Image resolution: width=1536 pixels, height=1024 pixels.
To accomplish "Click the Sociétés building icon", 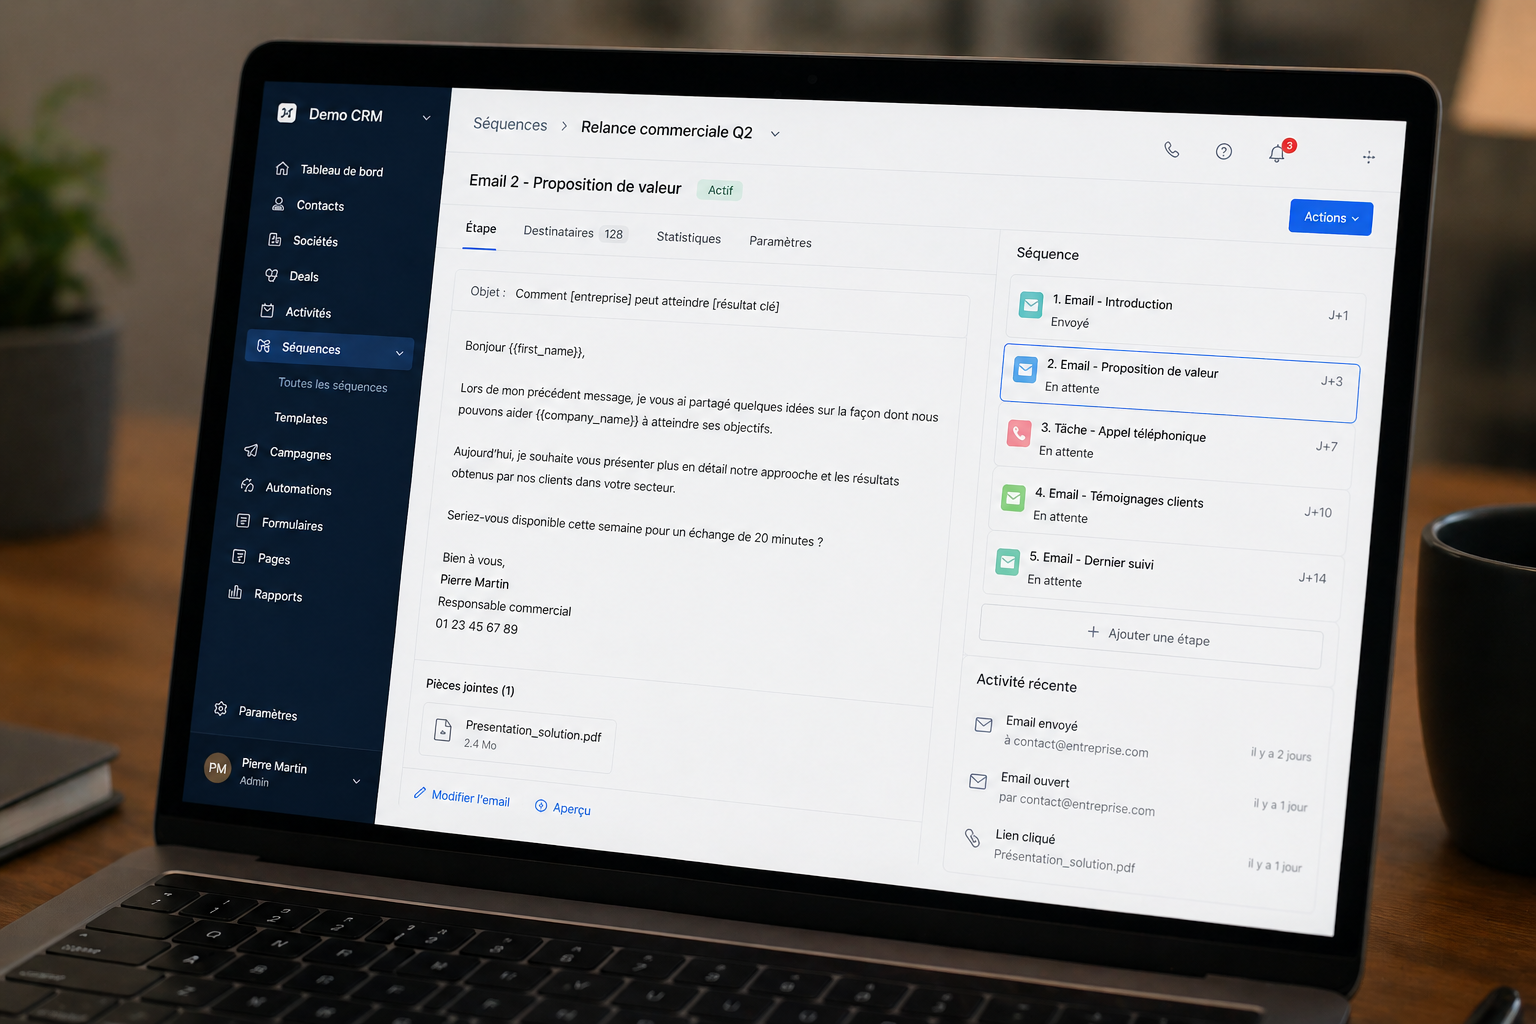I will [x=275, y=239].
